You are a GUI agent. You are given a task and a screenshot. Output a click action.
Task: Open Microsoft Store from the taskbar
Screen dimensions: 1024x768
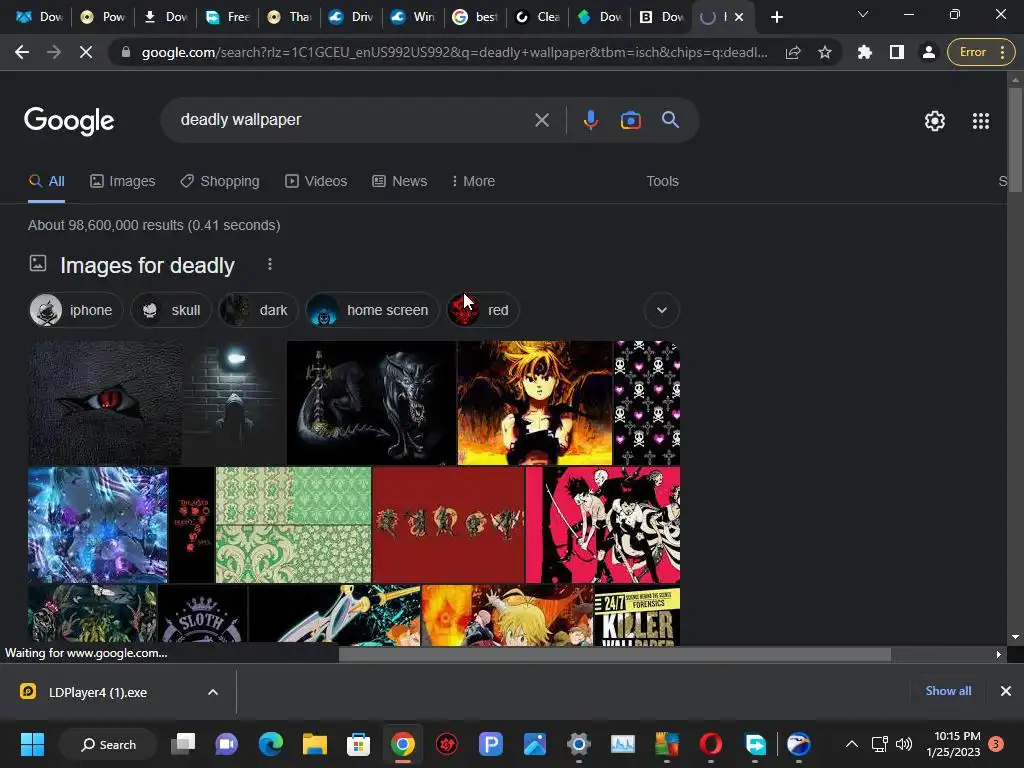coord(358,744)
